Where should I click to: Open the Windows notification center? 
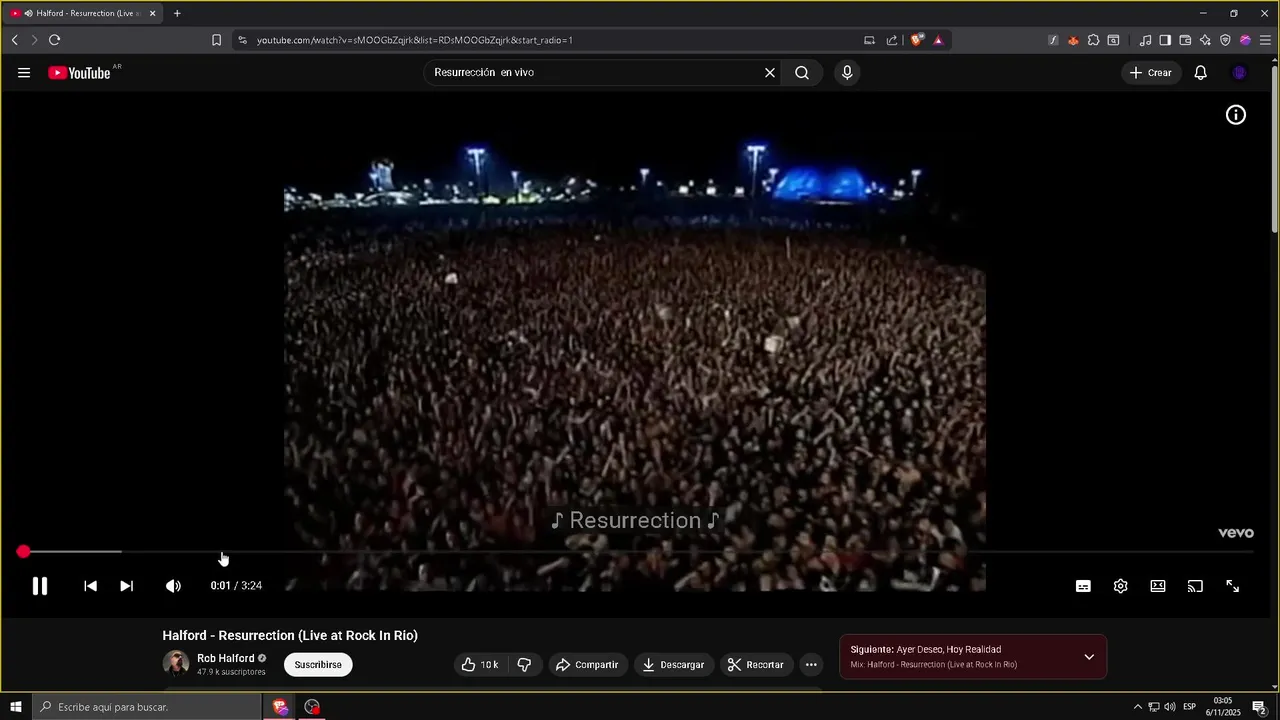click(1259, 707)
